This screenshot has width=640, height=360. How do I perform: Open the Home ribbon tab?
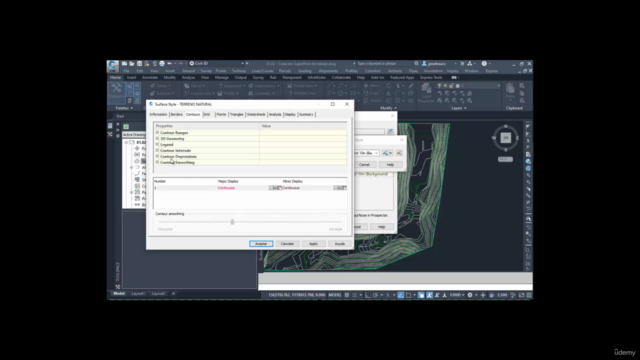click(116, 78)
